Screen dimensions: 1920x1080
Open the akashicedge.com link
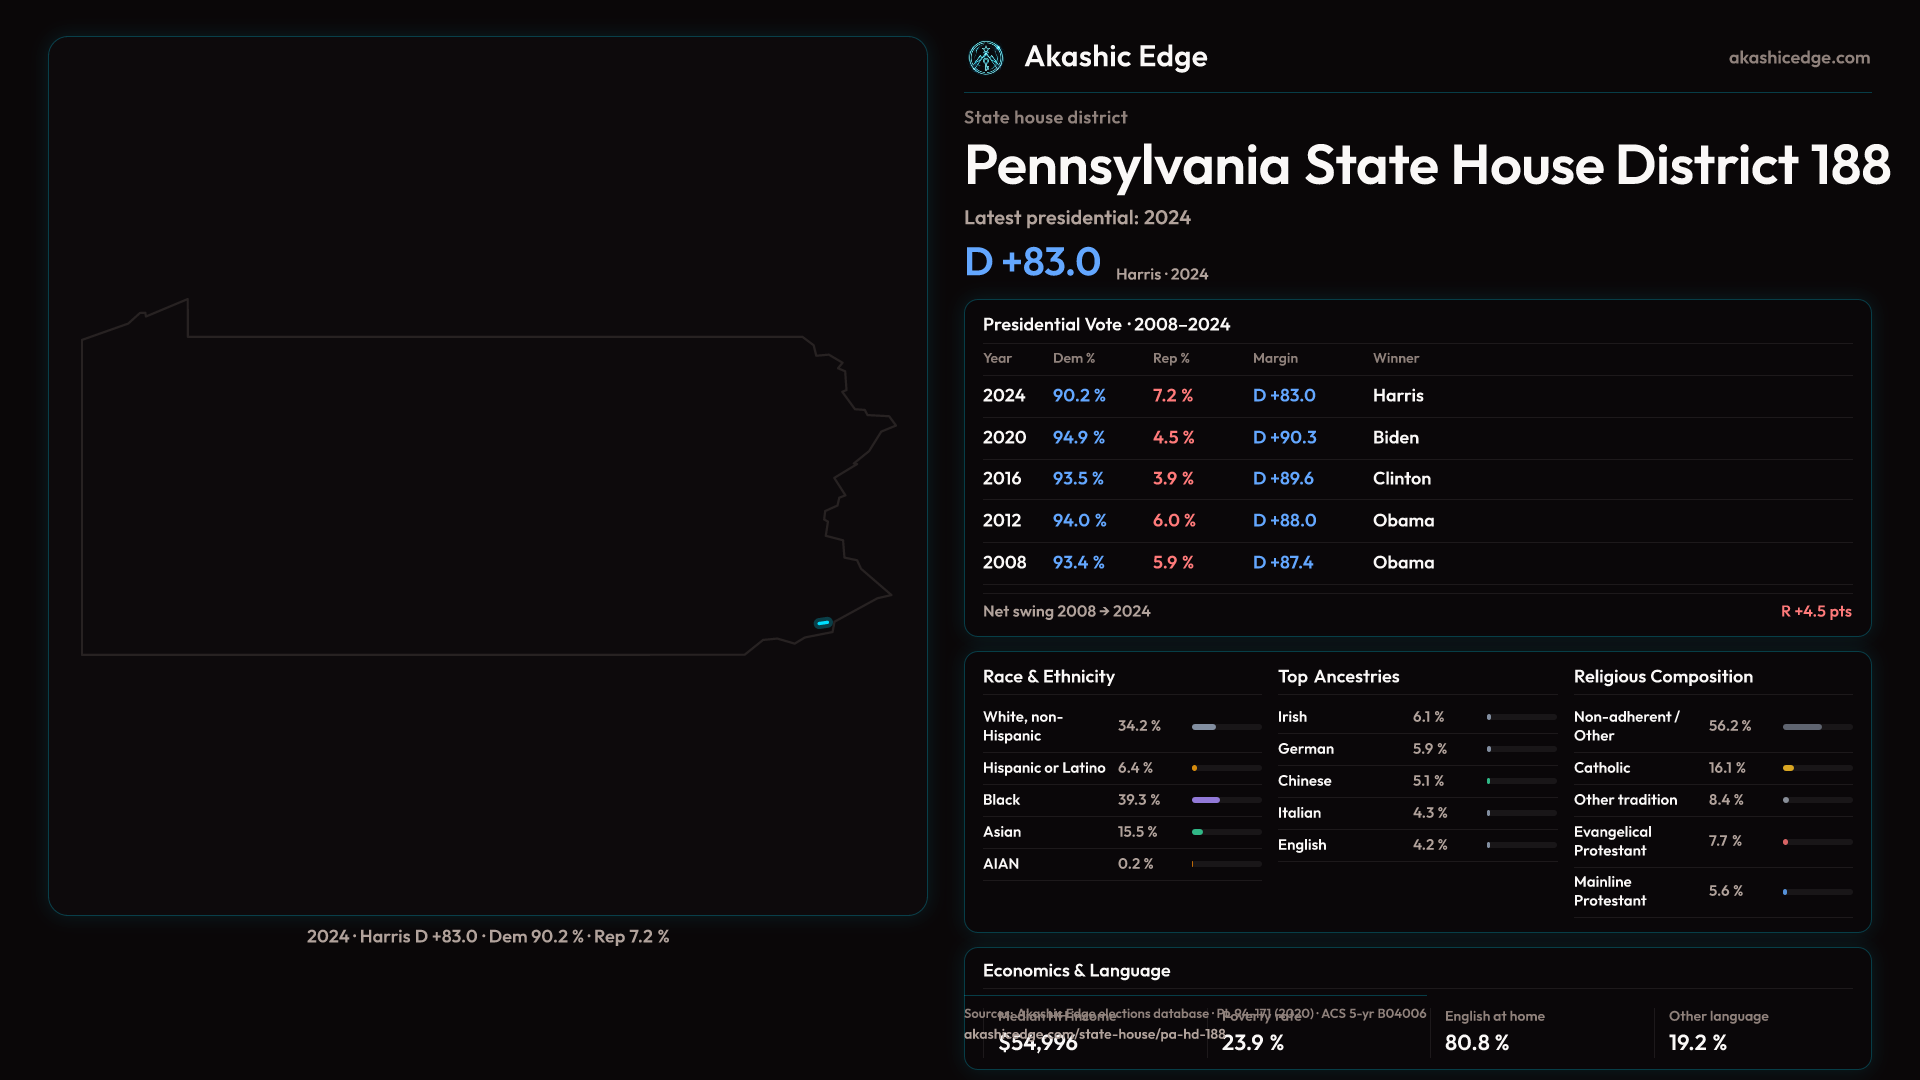tap(1798, 58)
